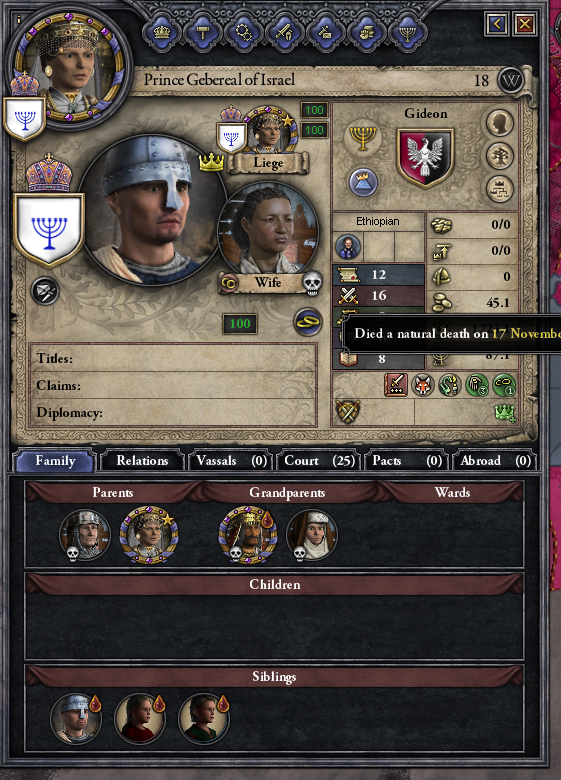Click the Liege portrait
Viewport: 561px width, 780px height.
(269, 130)
